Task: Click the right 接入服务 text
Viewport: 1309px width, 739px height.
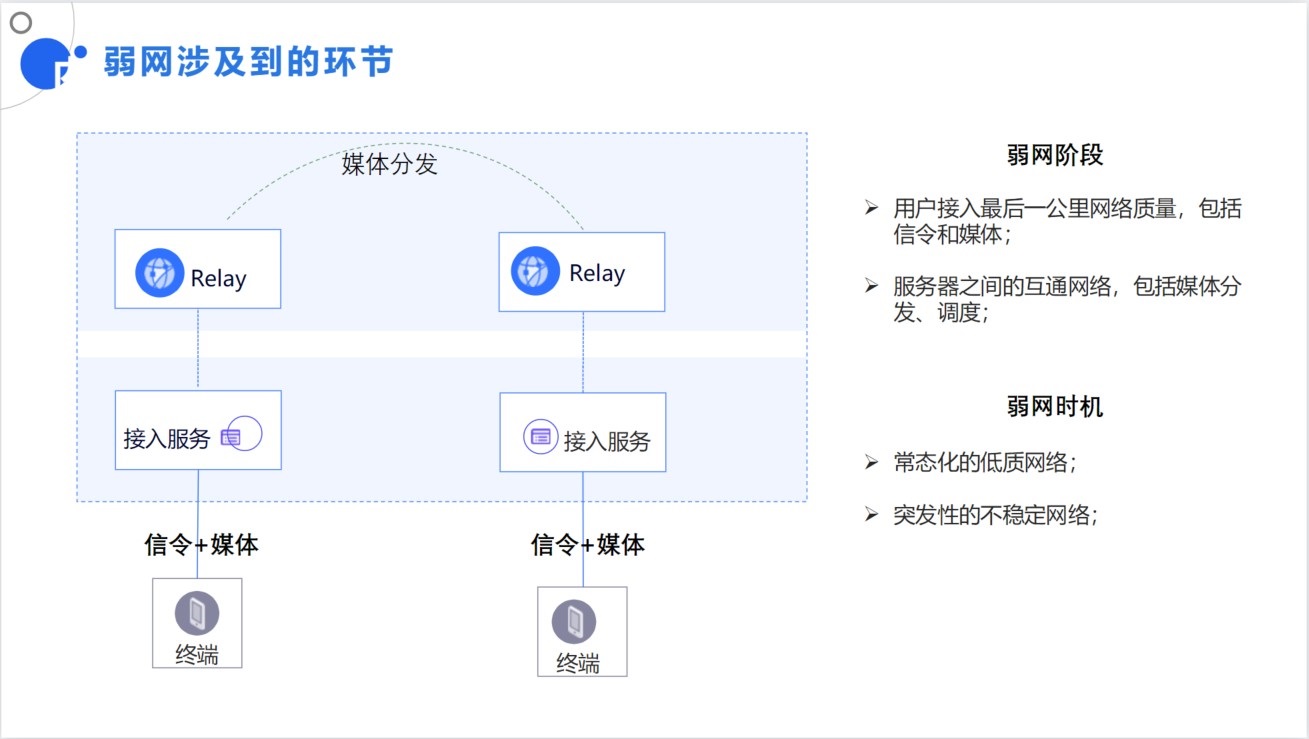Action: 607,441
